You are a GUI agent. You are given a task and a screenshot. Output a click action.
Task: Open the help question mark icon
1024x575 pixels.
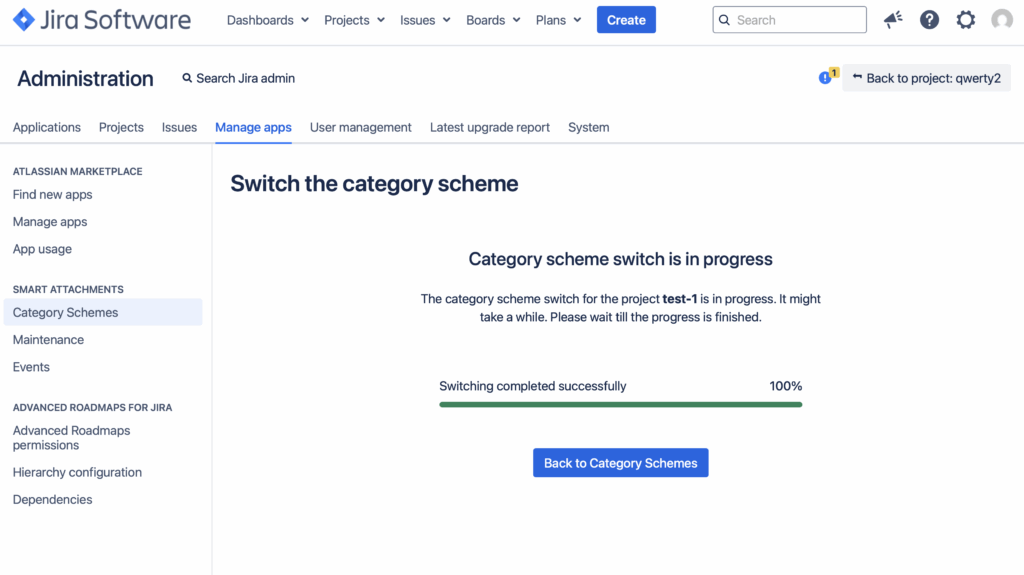tap(929, 20)
